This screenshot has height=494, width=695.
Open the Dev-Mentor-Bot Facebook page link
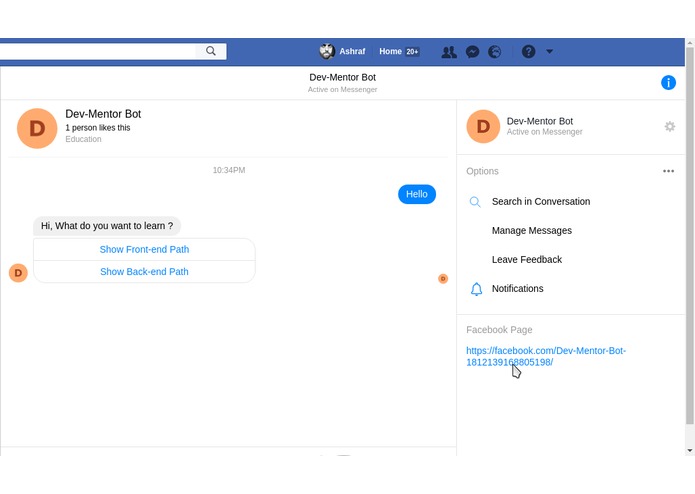tap(546, 356)
